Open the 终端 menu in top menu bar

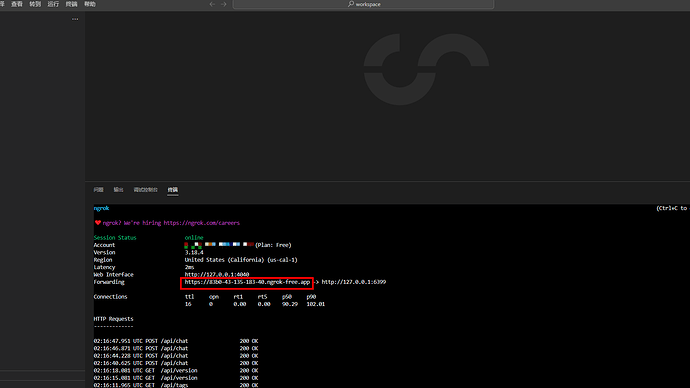(71, 4)
